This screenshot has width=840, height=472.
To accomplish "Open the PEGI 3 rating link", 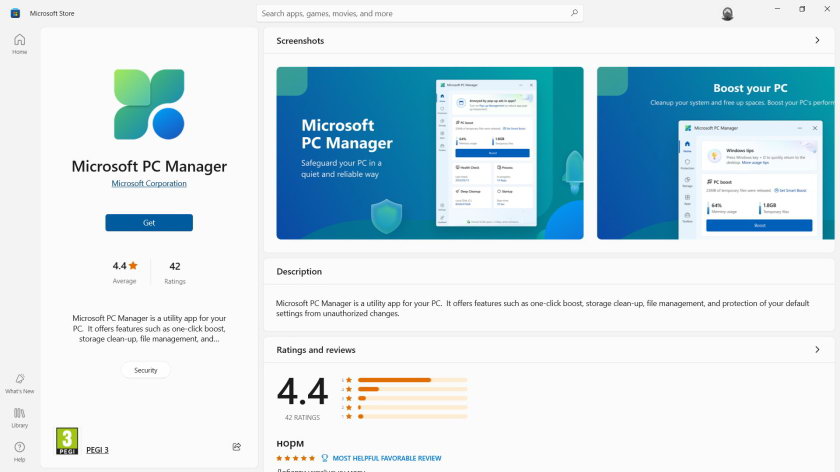I will pyautogui.click(x=98, y=449).
